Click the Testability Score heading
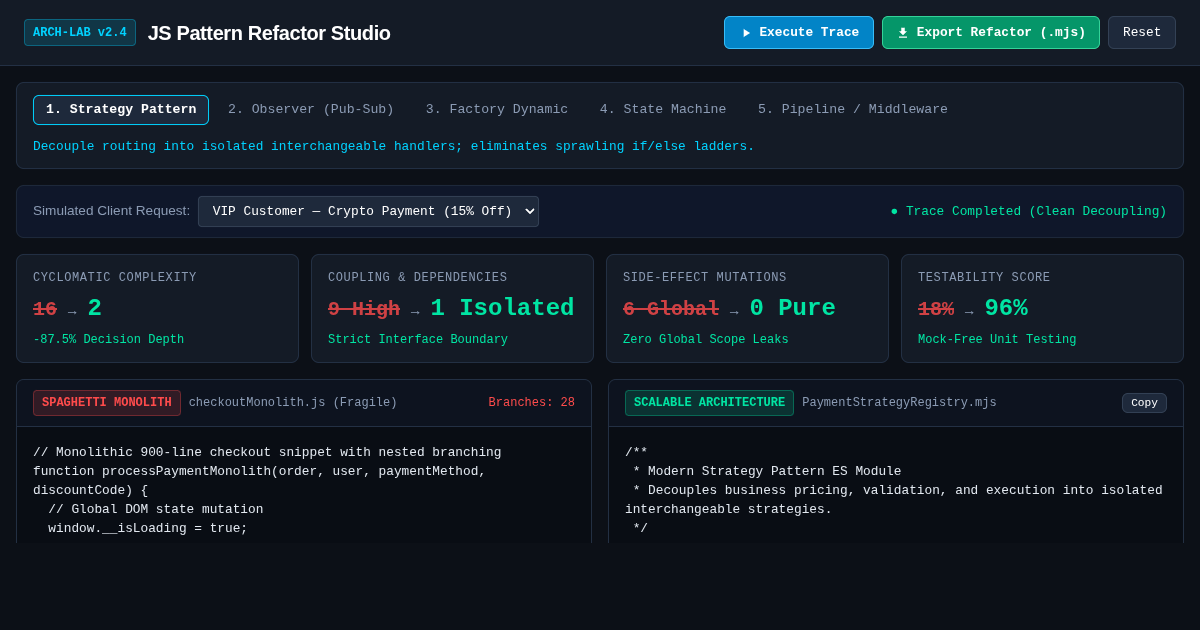Image resolution: width=1200 pixels, height=630 pixels. (x=984, y=278)
